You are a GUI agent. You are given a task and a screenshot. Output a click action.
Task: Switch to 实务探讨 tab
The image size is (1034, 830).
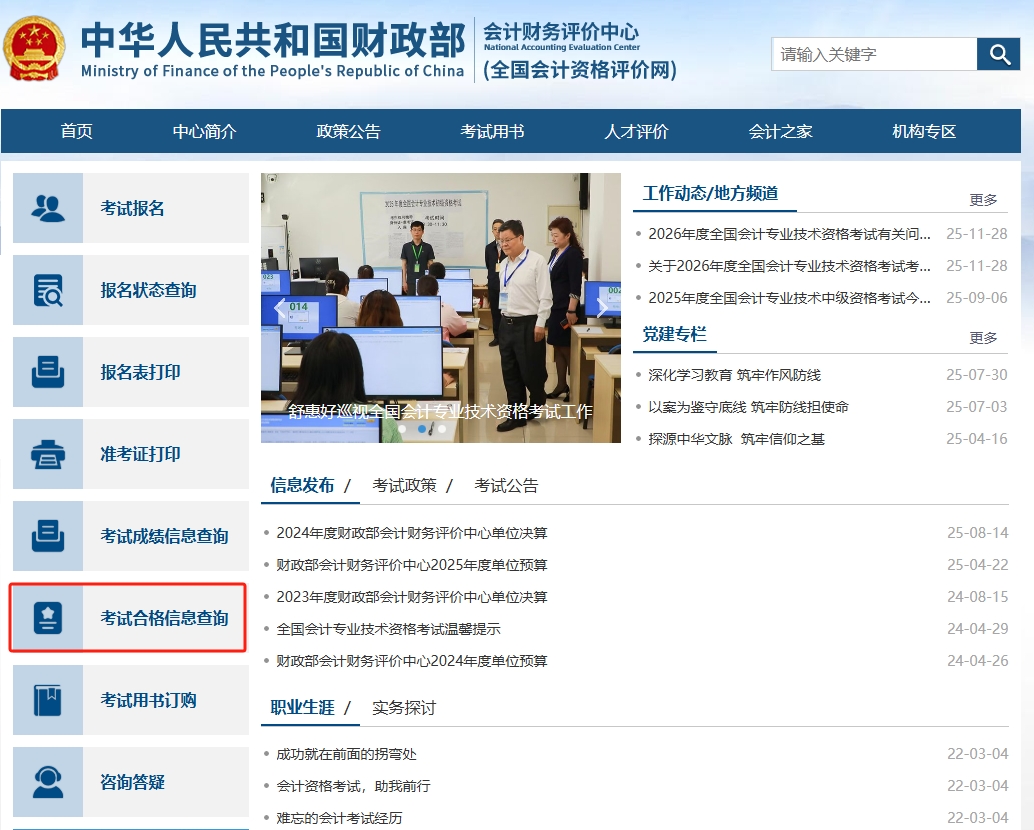click(404, 708)
